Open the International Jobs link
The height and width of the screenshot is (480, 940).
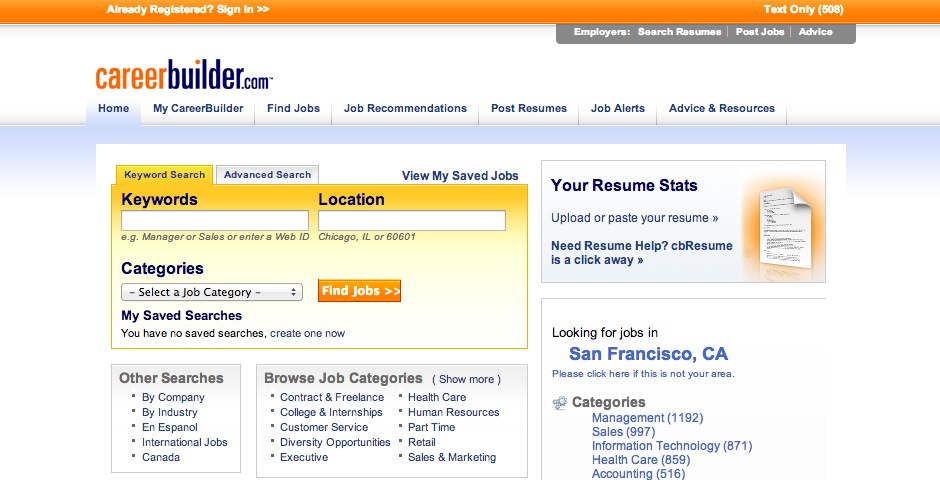click(185, 442)
